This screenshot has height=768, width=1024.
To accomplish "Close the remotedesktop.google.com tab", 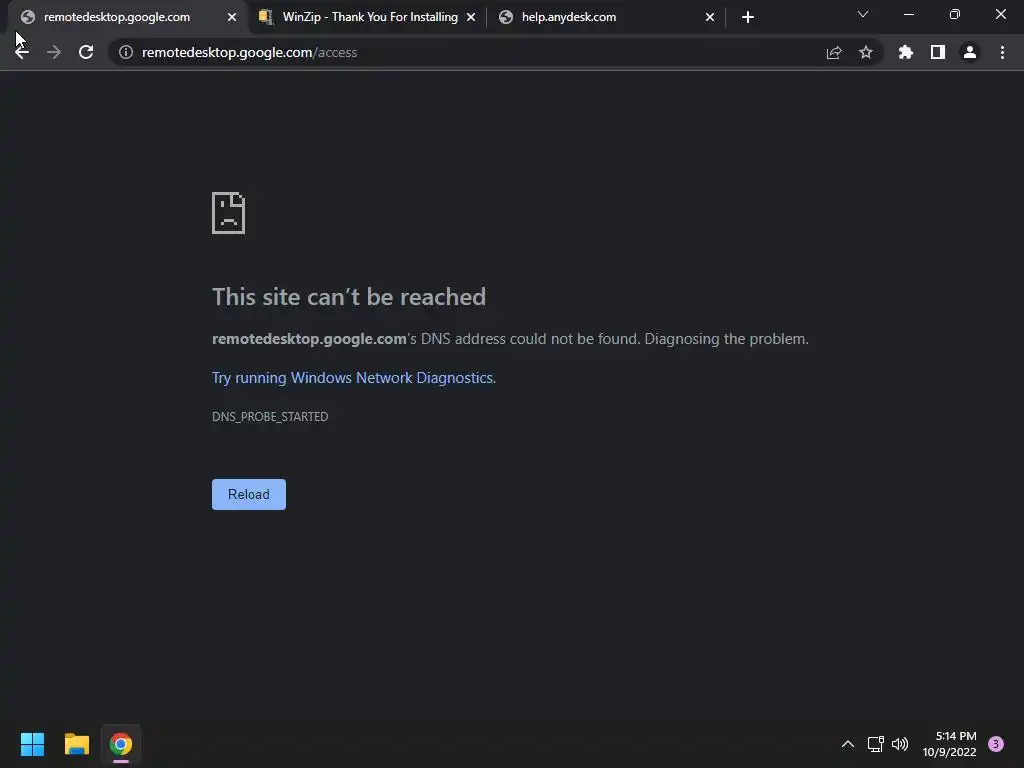I will pyautogui.click(x=232, y=17).
